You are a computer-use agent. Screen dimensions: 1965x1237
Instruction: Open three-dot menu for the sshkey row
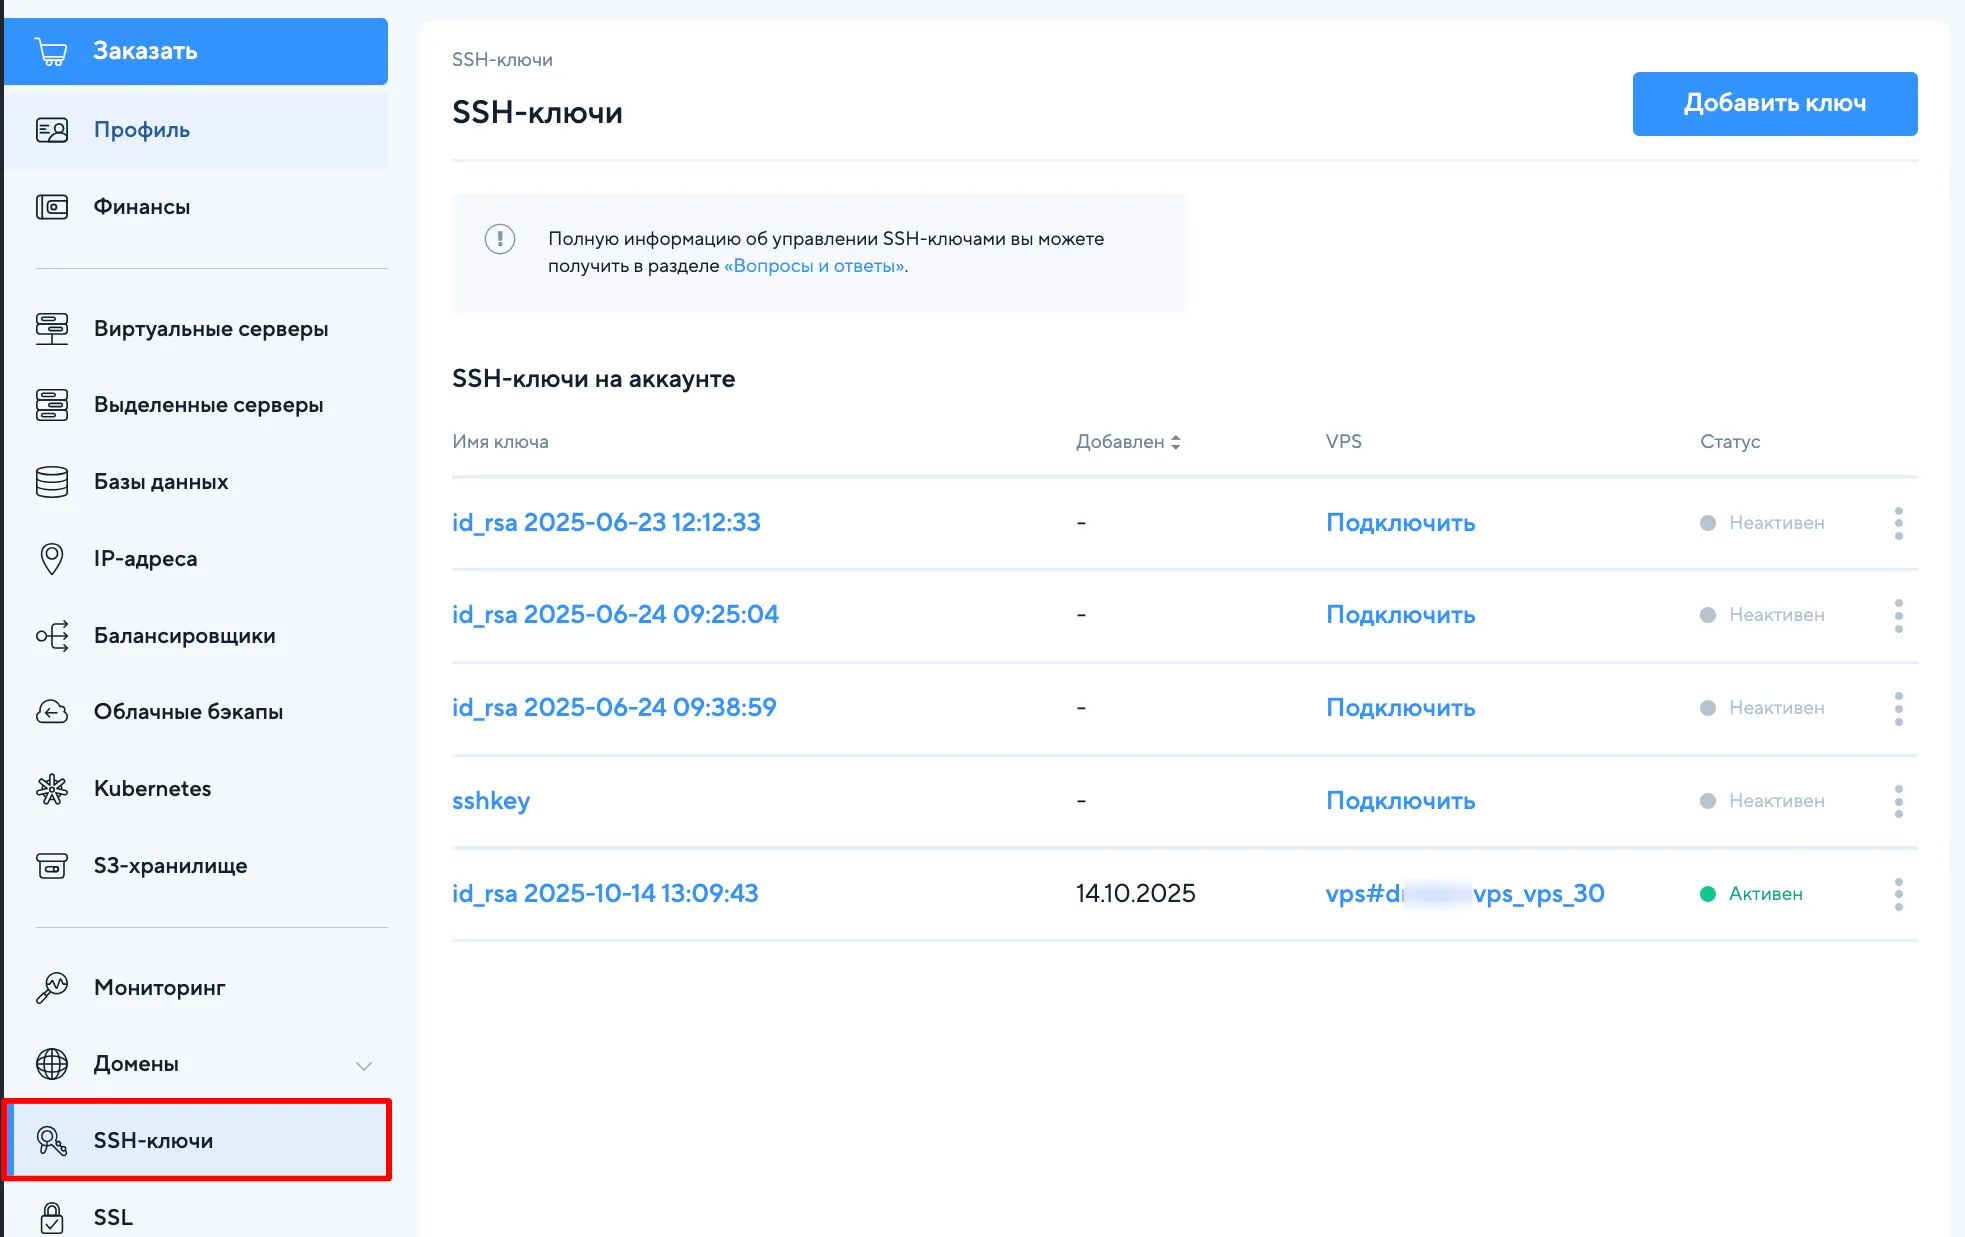click(x=1898, y=801)
